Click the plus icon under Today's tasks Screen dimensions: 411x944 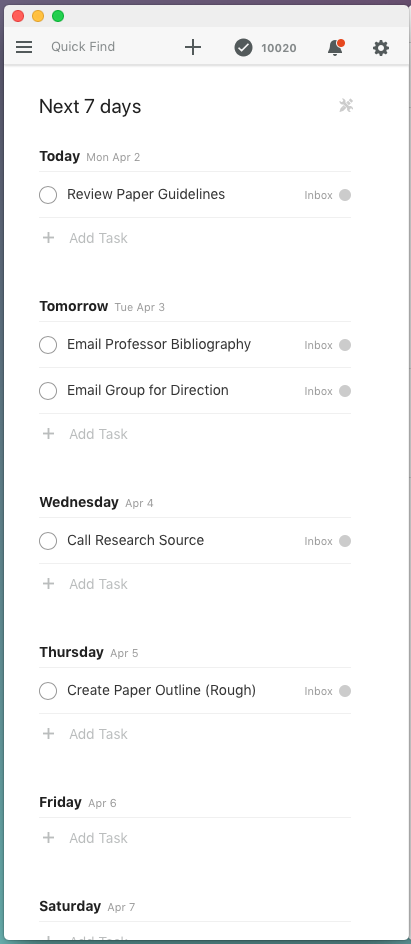49,238
